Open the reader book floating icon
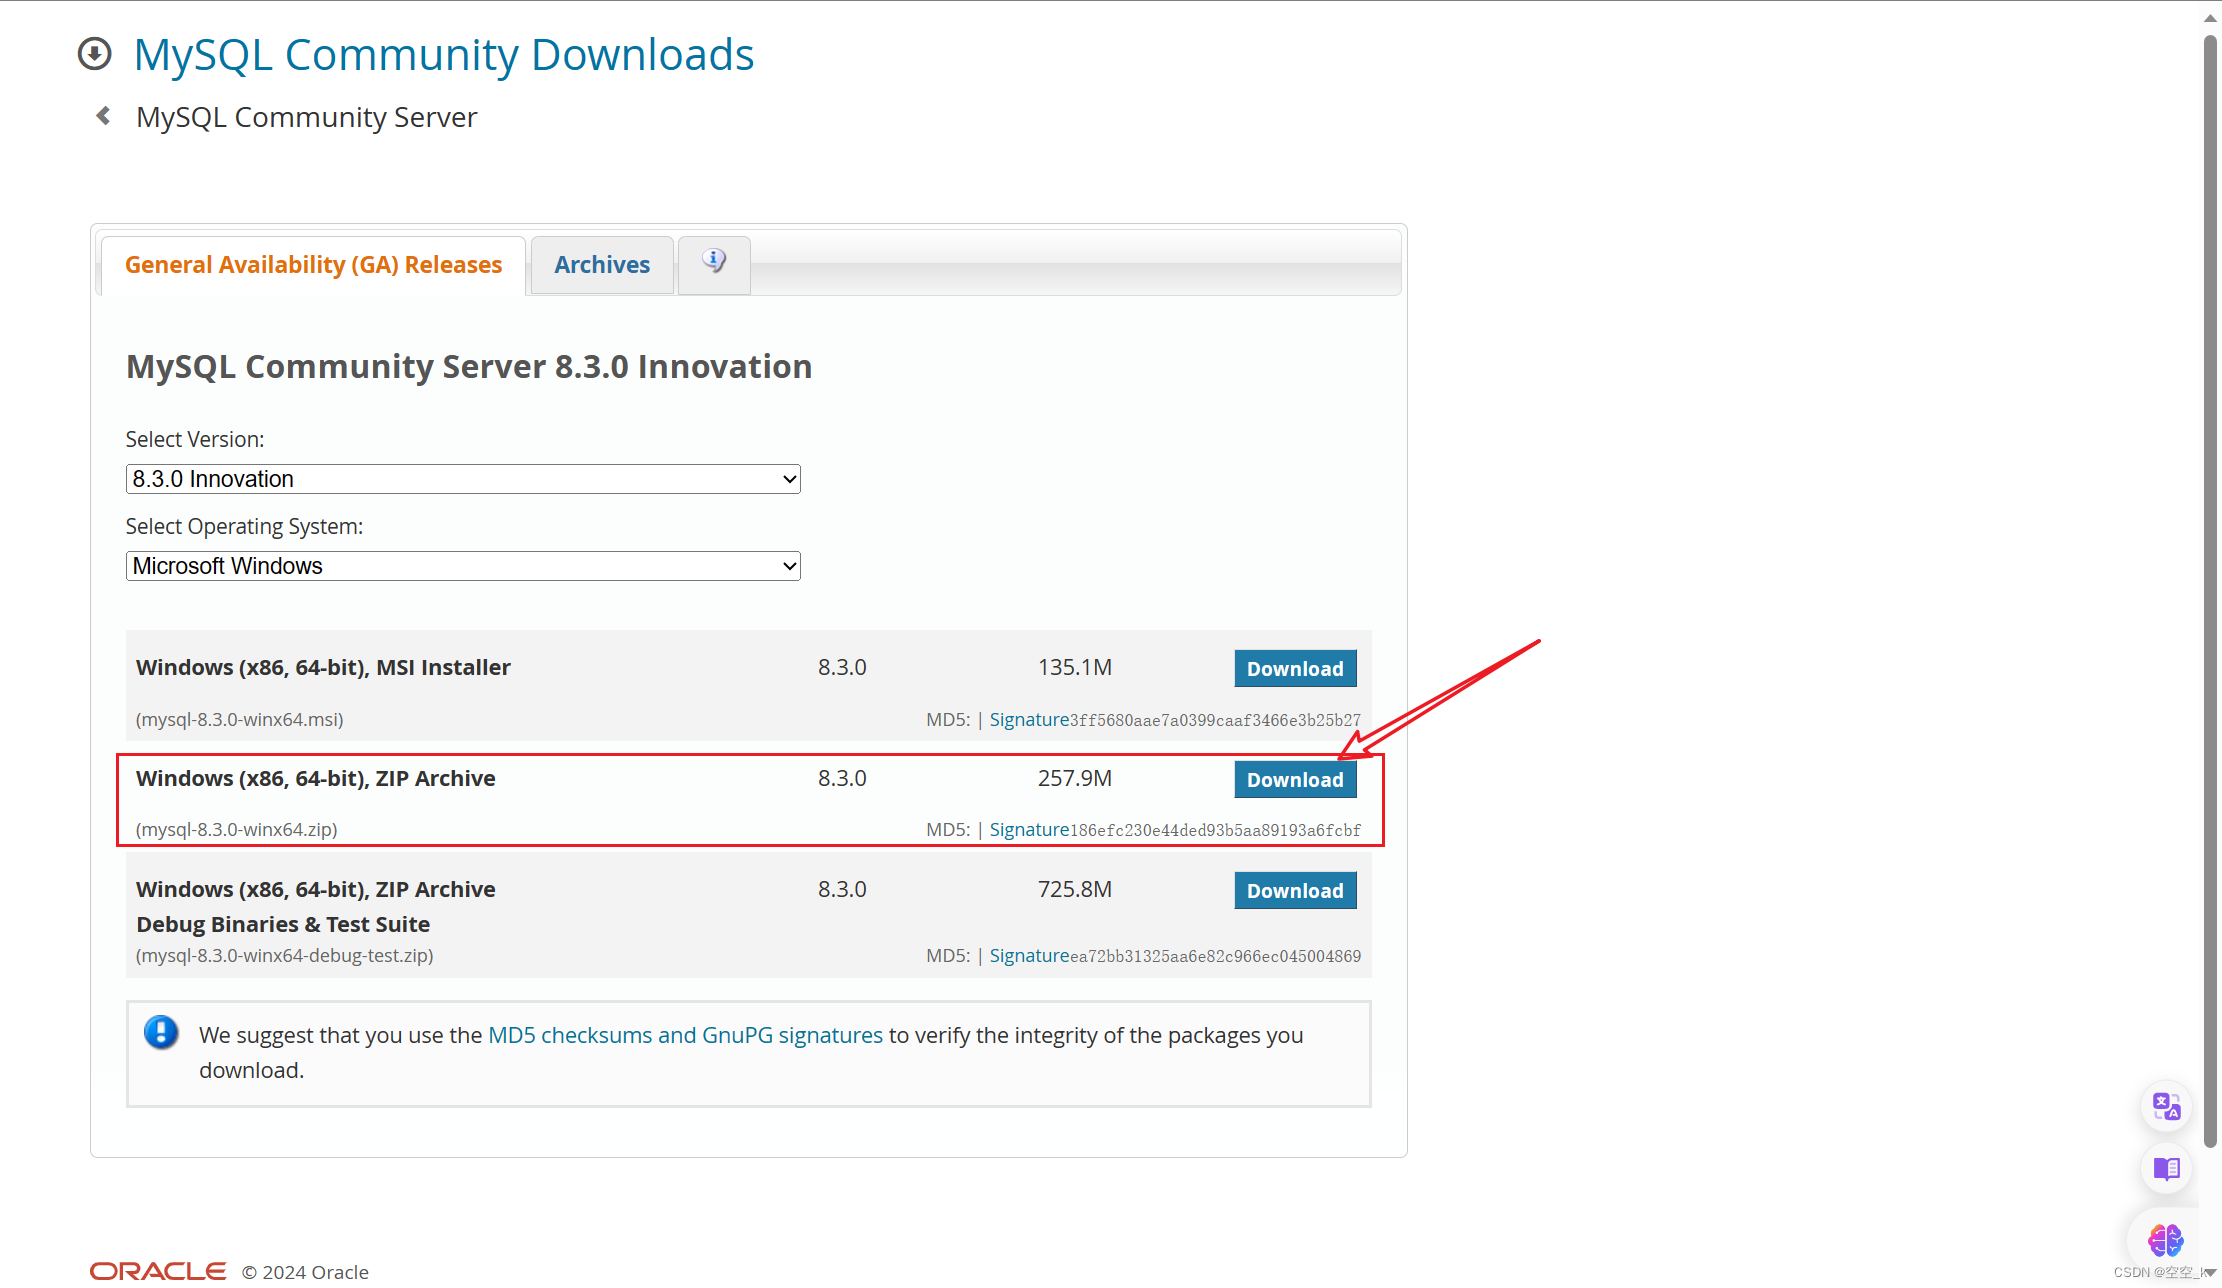This screenshot has height=1288, width=2222. tap(2166, 1168)
